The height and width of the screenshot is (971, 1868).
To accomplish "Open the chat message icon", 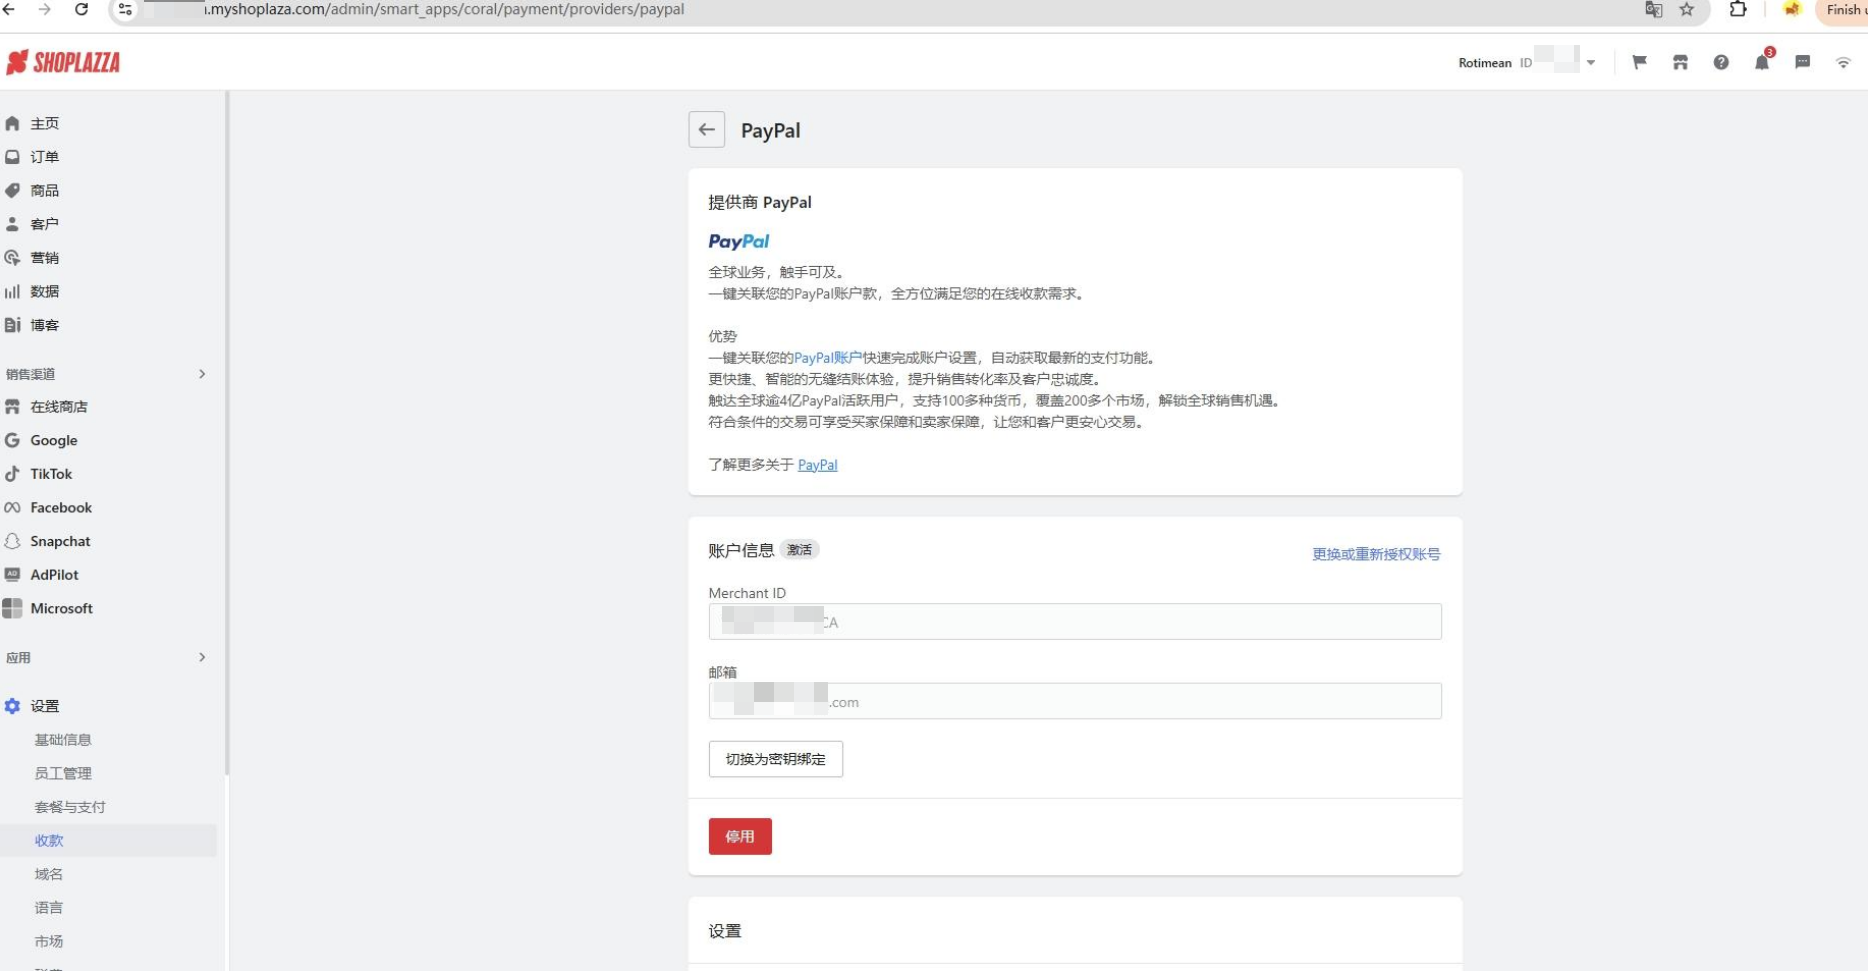I will (x=1803, y=62).
